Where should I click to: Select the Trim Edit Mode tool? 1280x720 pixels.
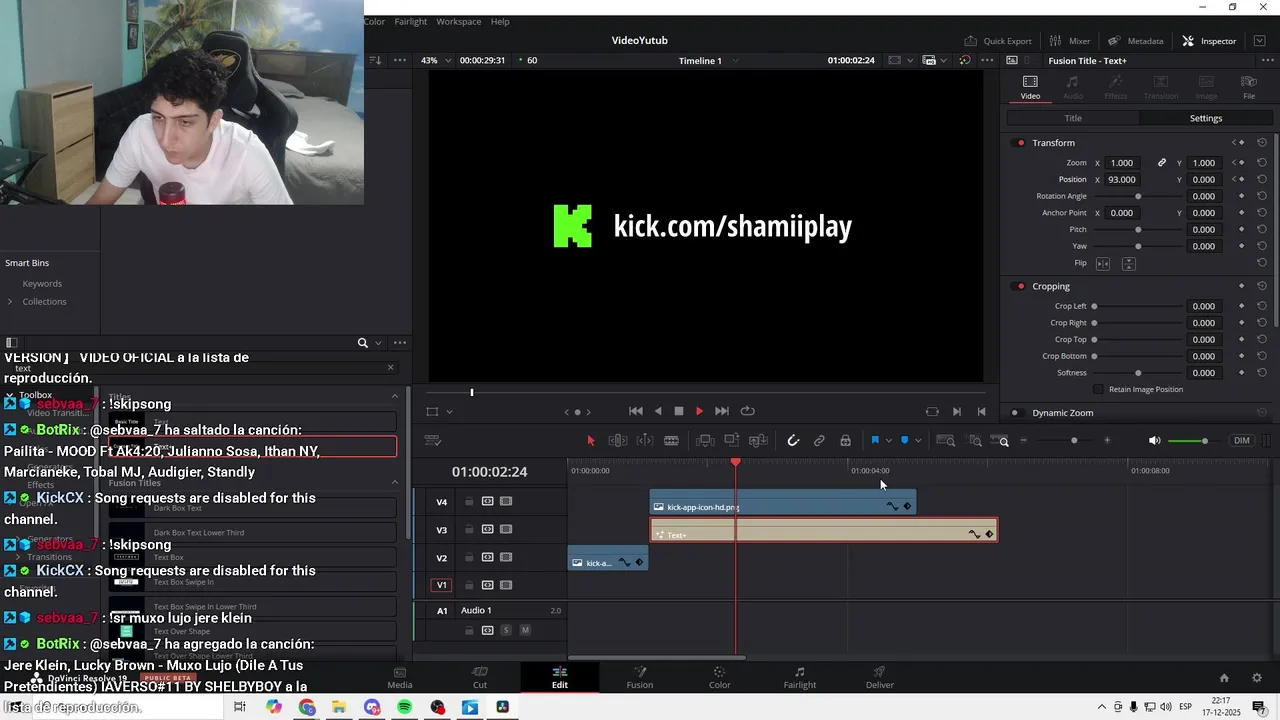(x=618, y=441)
